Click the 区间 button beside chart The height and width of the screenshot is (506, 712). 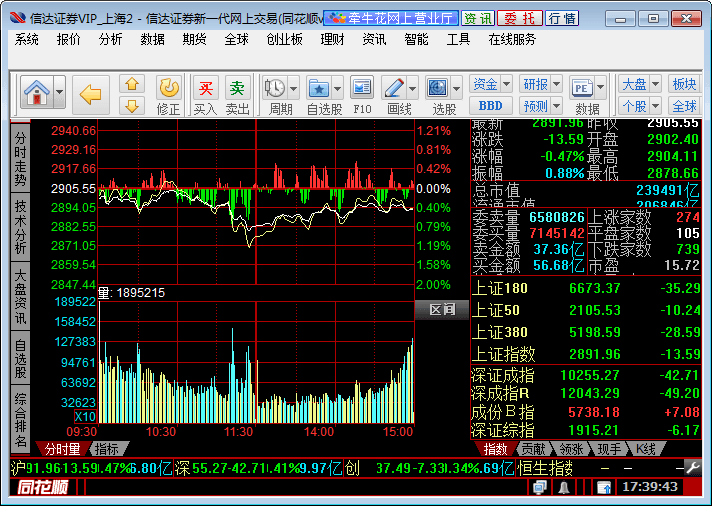point(442,310)
